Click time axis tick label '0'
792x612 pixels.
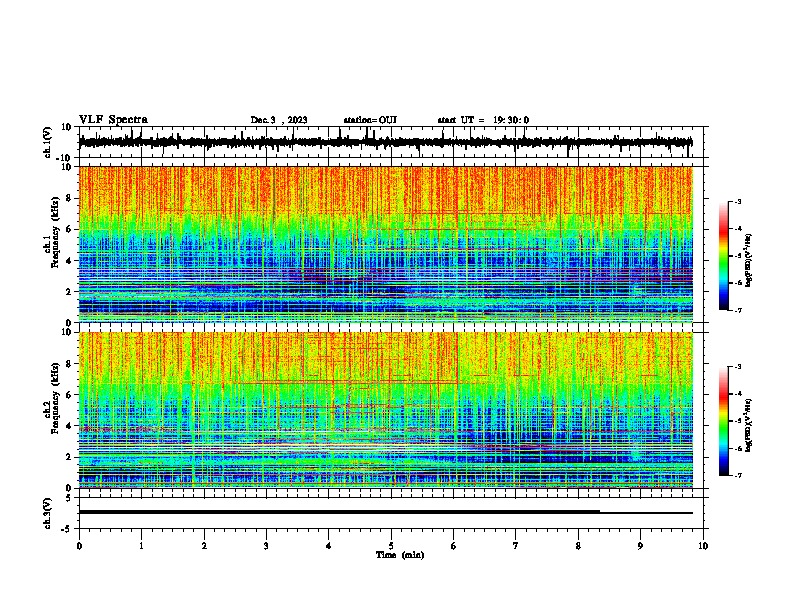click(x=79, y=546)
